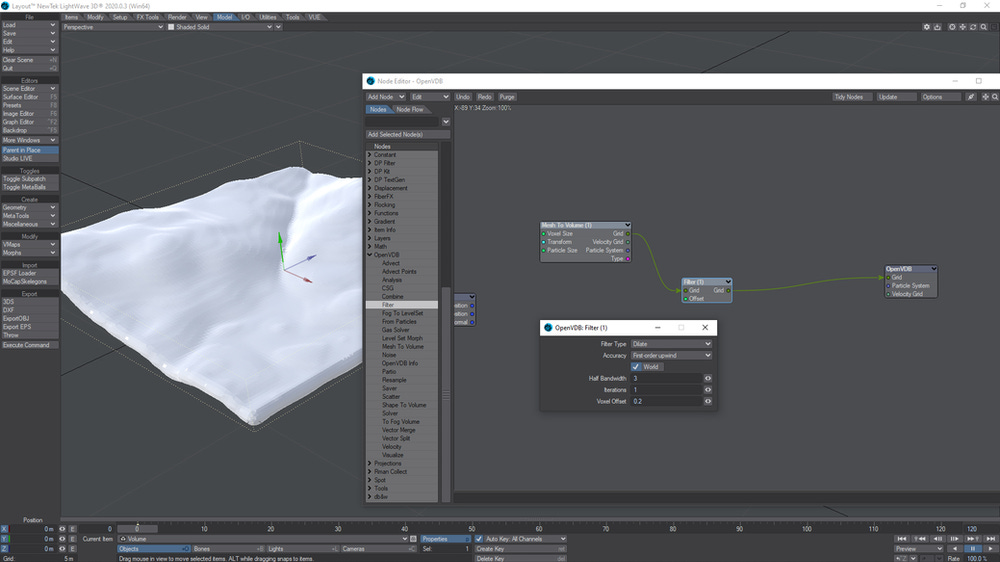1000x562 pixels.
Task: Open Auto Key All Channels dropdown
Action: pos(525,539)
